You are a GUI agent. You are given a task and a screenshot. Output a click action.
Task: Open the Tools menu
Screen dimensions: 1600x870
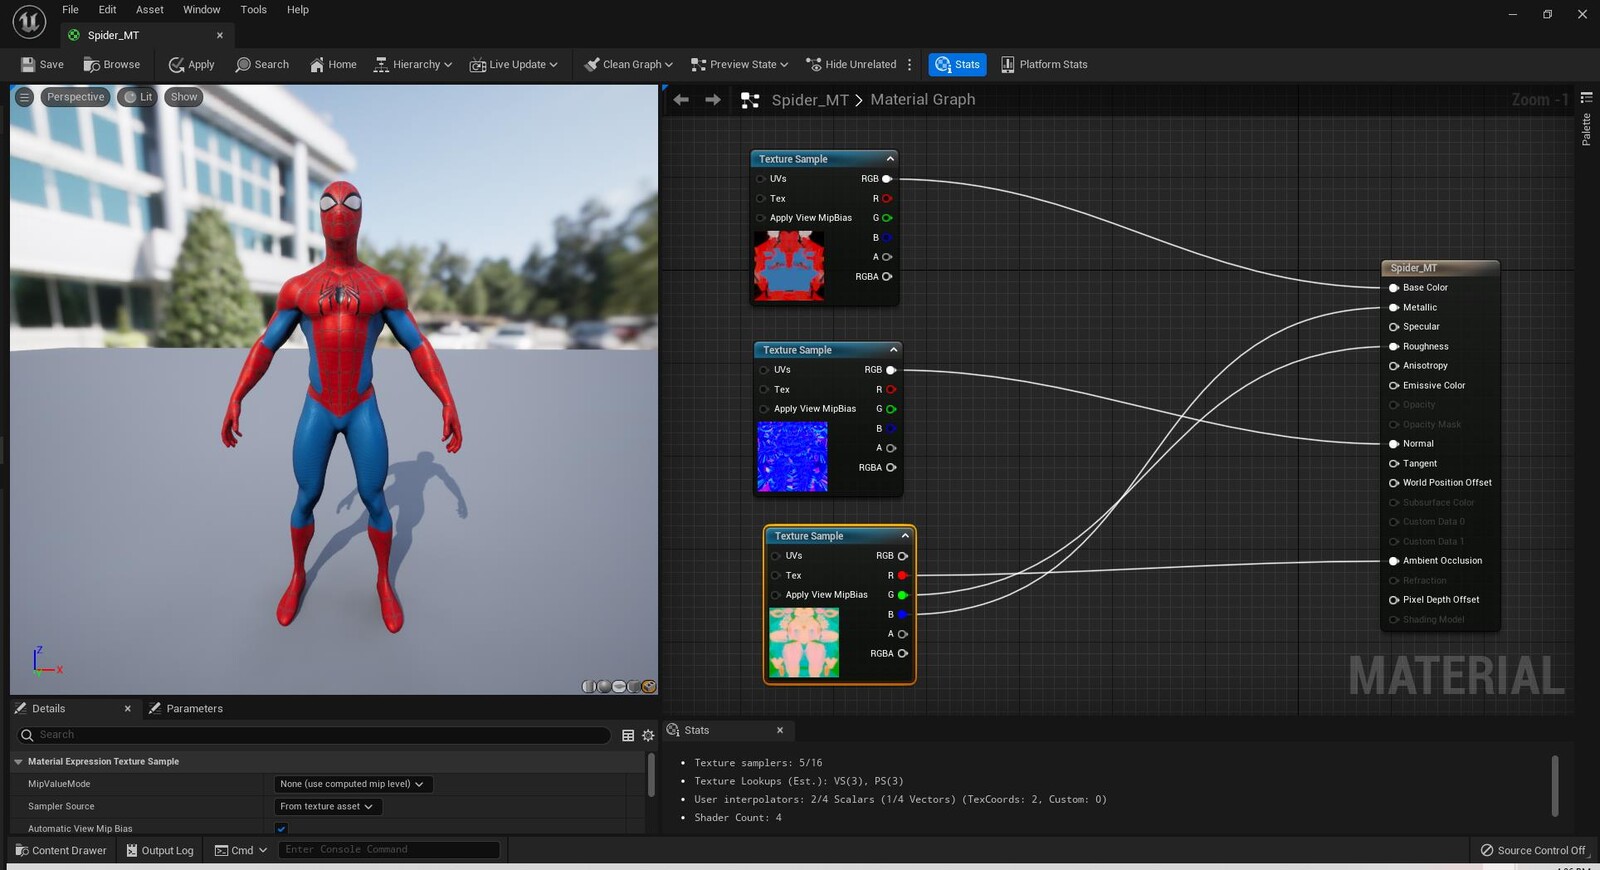pos(254,10)
